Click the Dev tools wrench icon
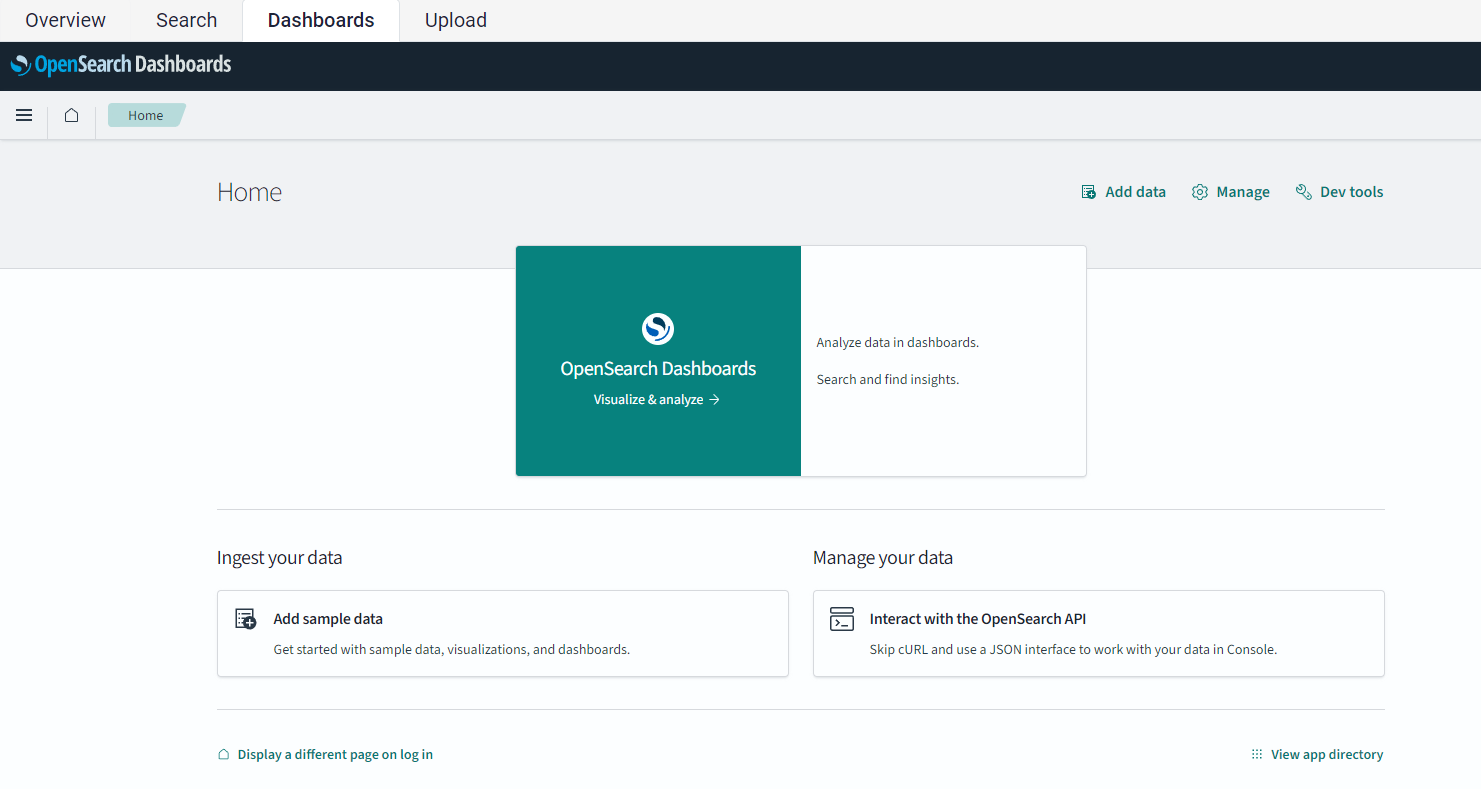 pyautogui.click(x=1303, y=192)
